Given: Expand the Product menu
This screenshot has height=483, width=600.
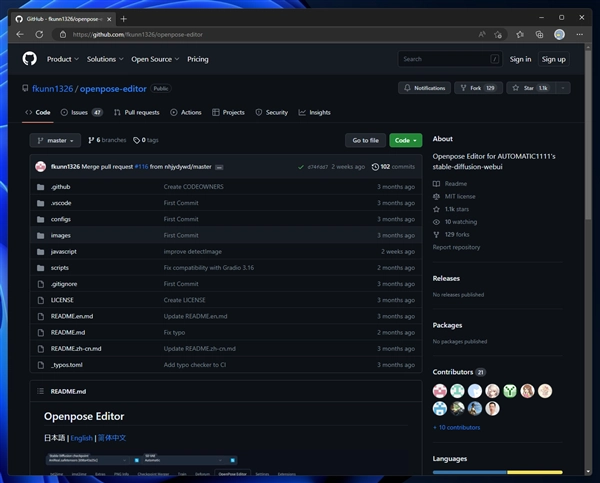Looking at the screenshot, I should pos(63,59).
